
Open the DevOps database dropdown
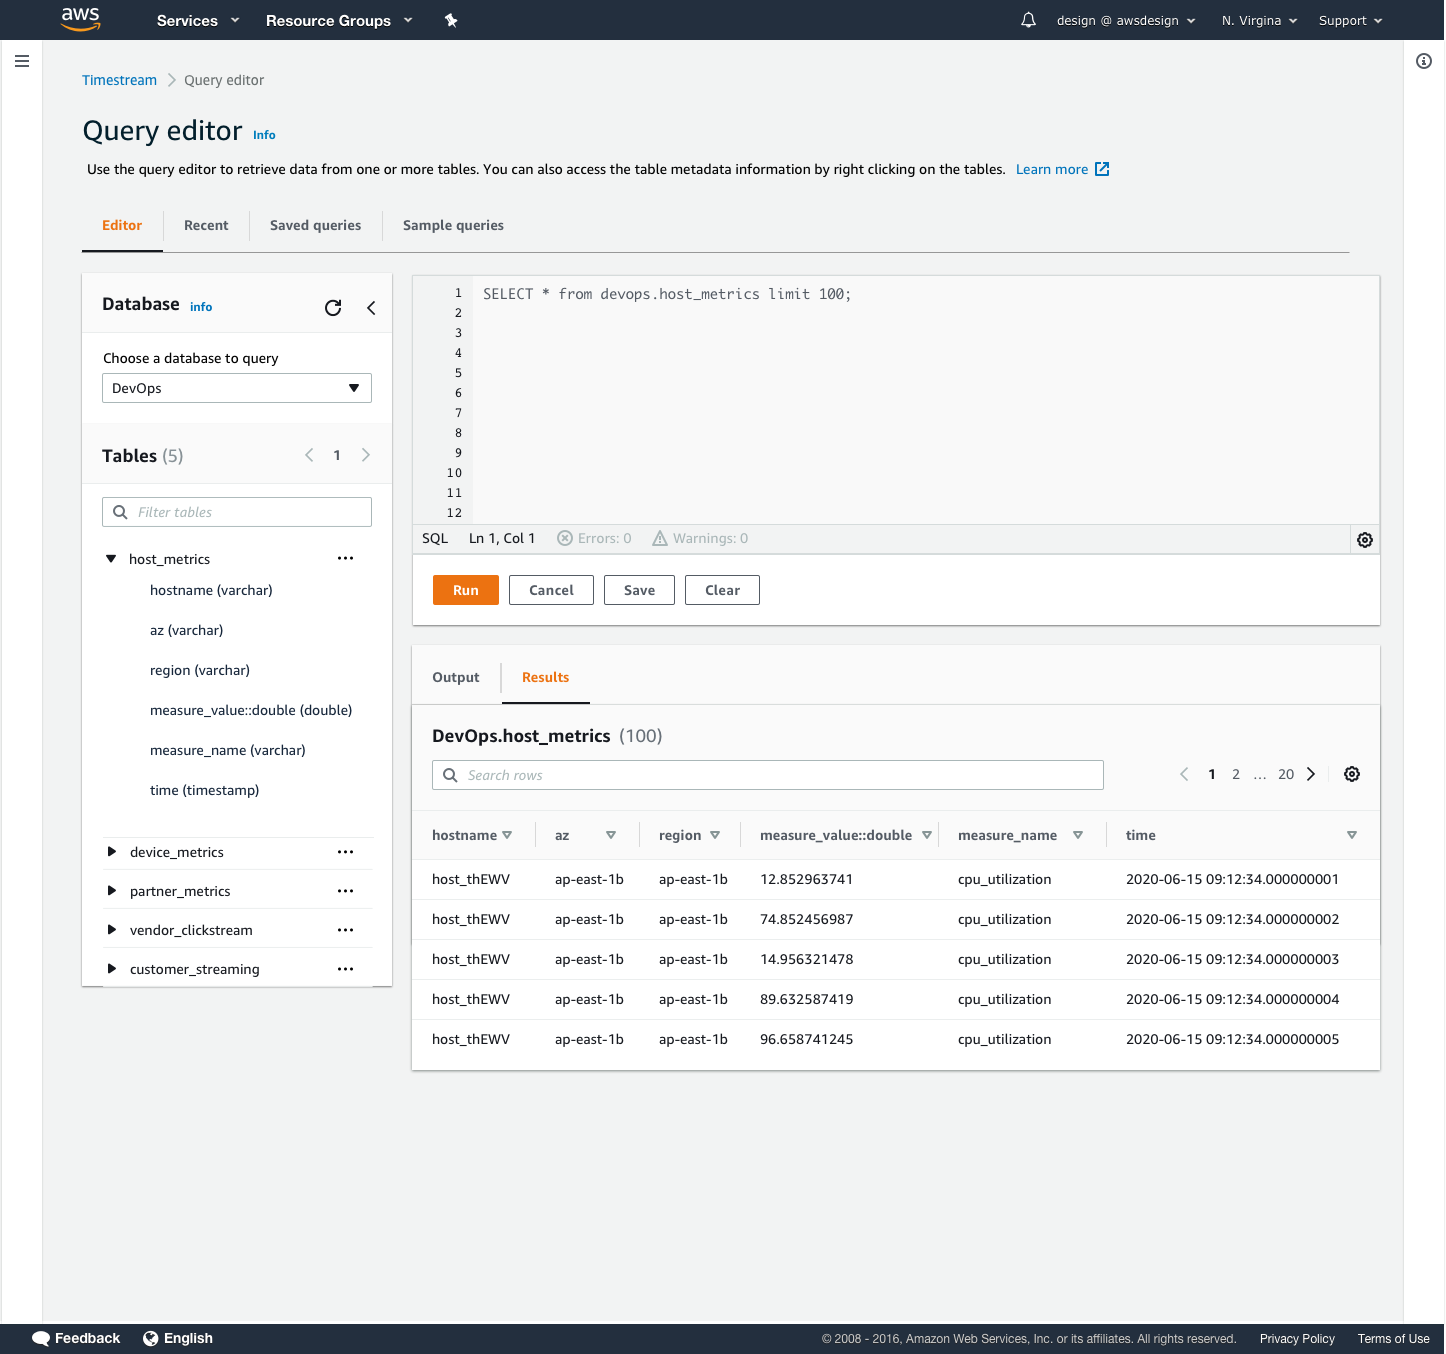point(237,388)
